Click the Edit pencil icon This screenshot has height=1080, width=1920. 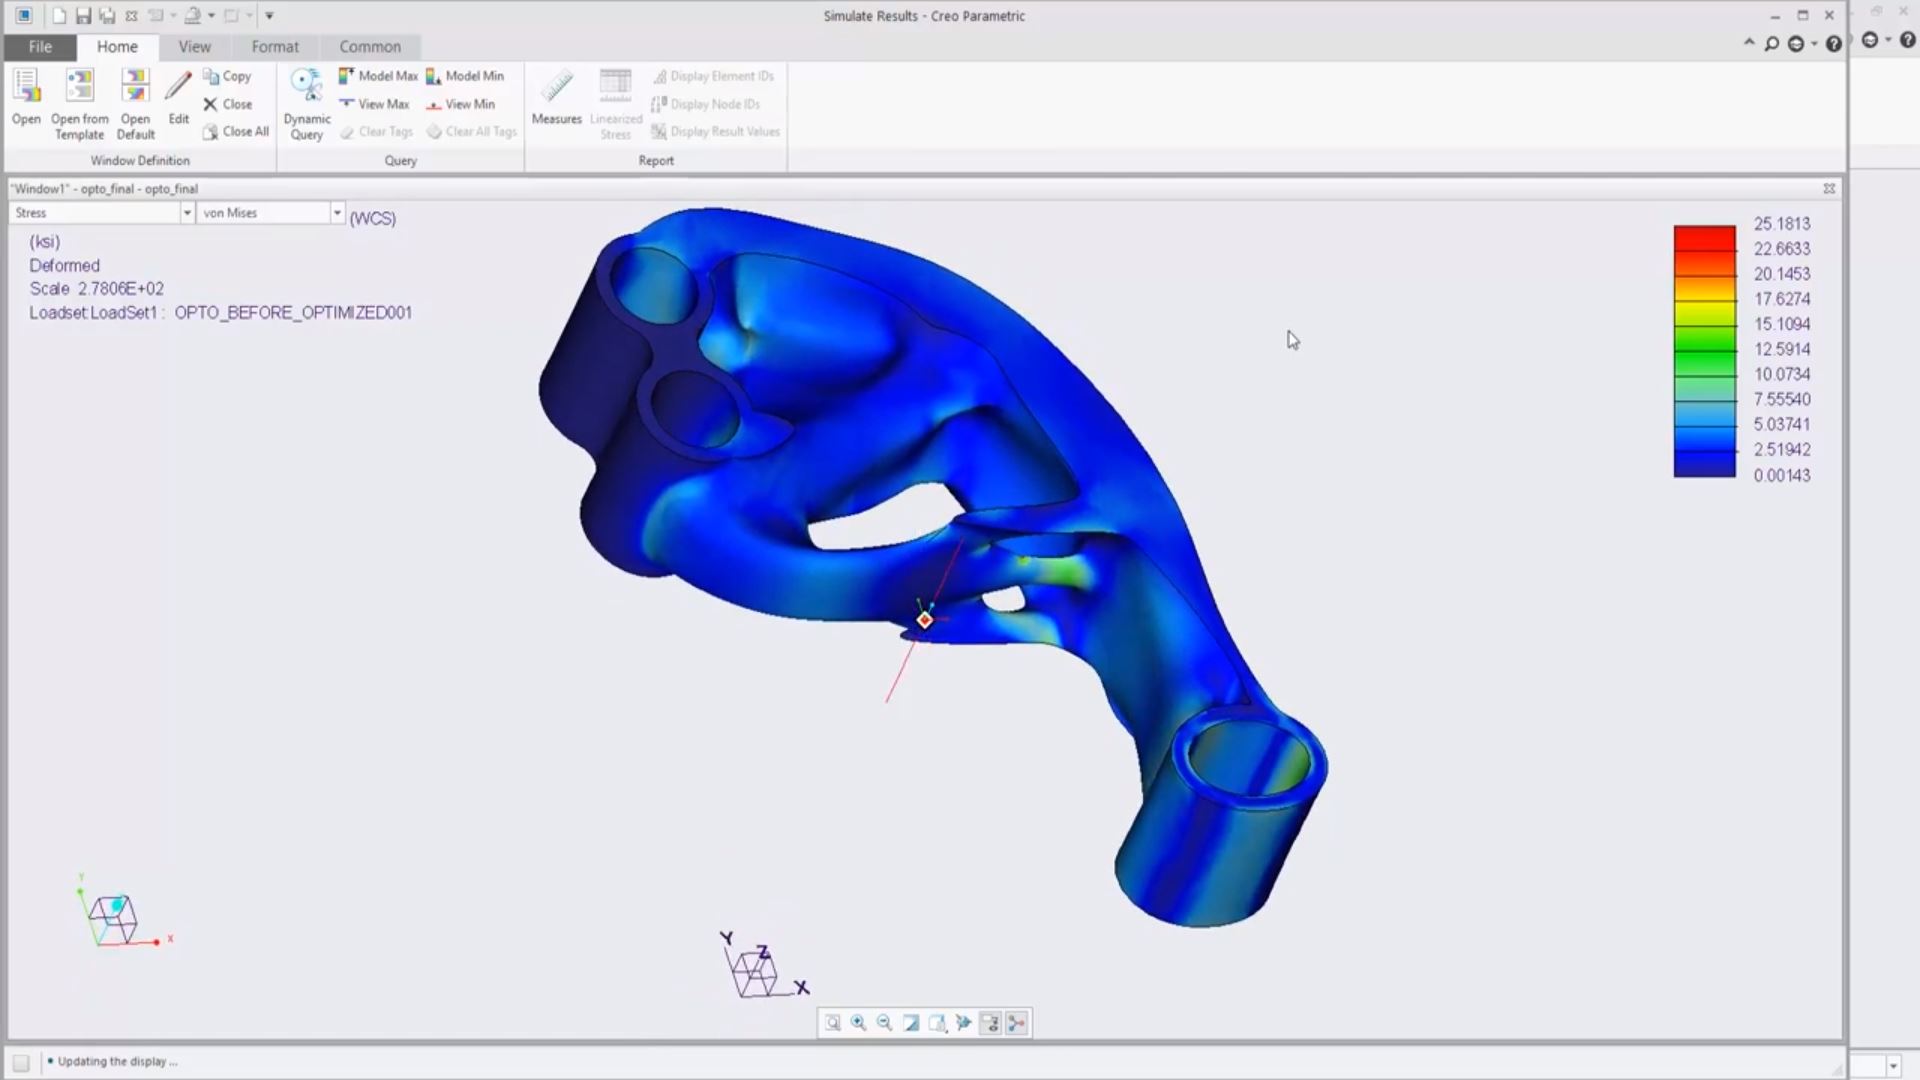(178, 88)
